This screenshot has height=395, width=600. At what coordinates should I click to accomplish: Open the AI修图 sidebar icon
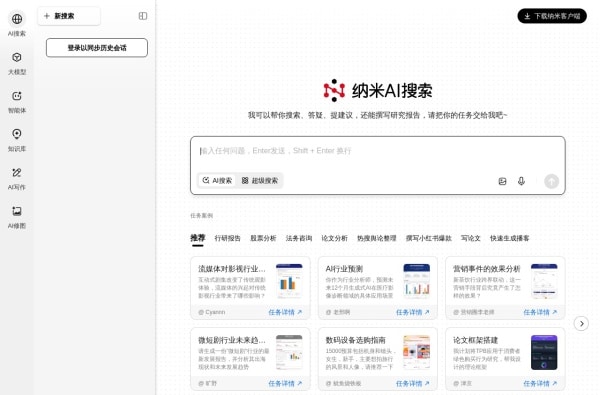pos(17,211)
